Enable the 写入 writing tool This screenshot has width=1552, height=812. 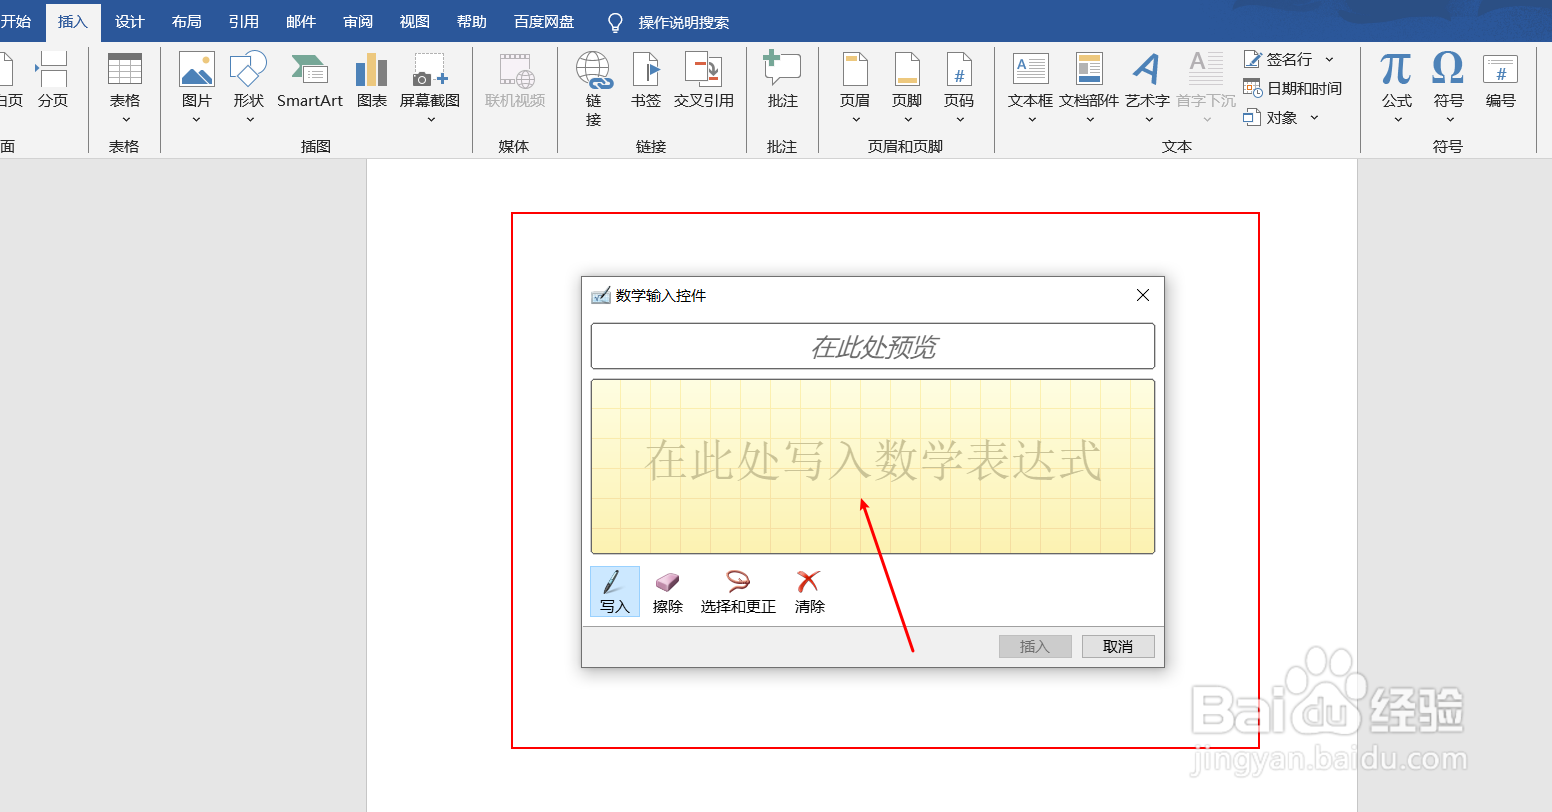click(x=614, y=591)
